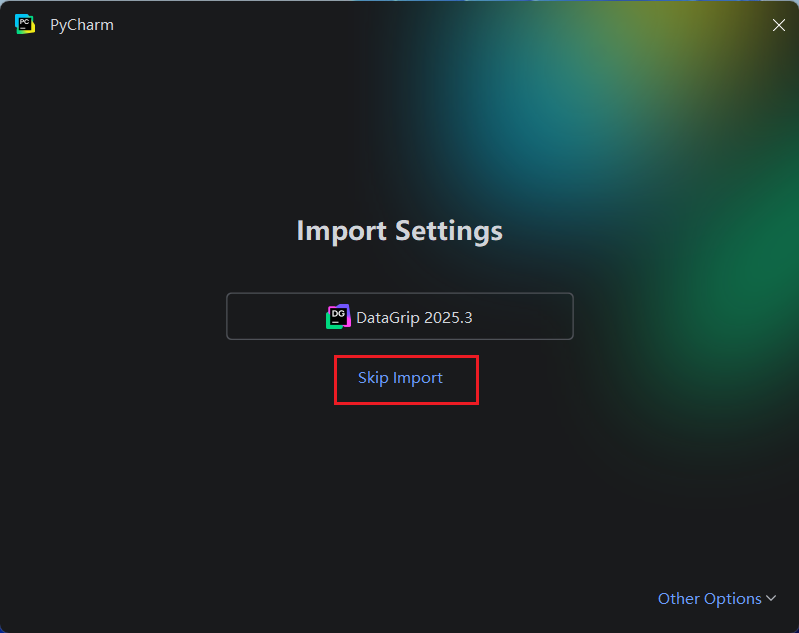The width and height of the screenshot is (799, 633).
Task: Click the PyCharm logo icon in title bar
Action: click(x=24, y=24)
